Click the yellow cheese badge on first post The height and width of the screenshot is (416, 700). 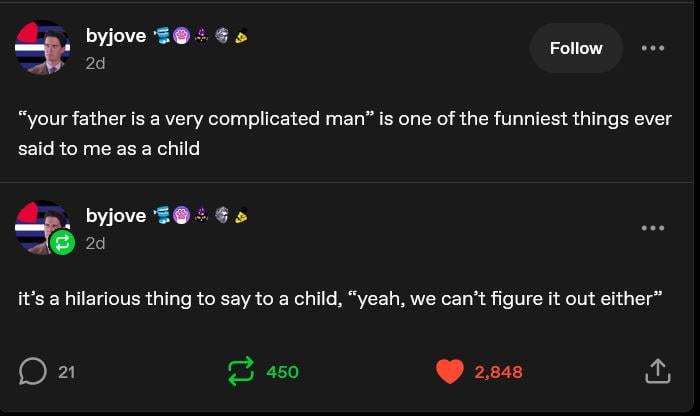(241, 37)
